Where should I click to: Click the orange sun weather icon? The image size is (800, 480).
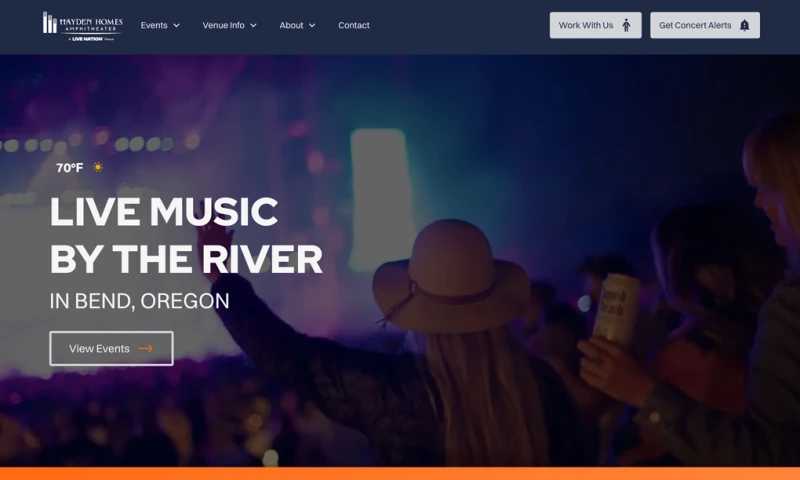[98, 167]
